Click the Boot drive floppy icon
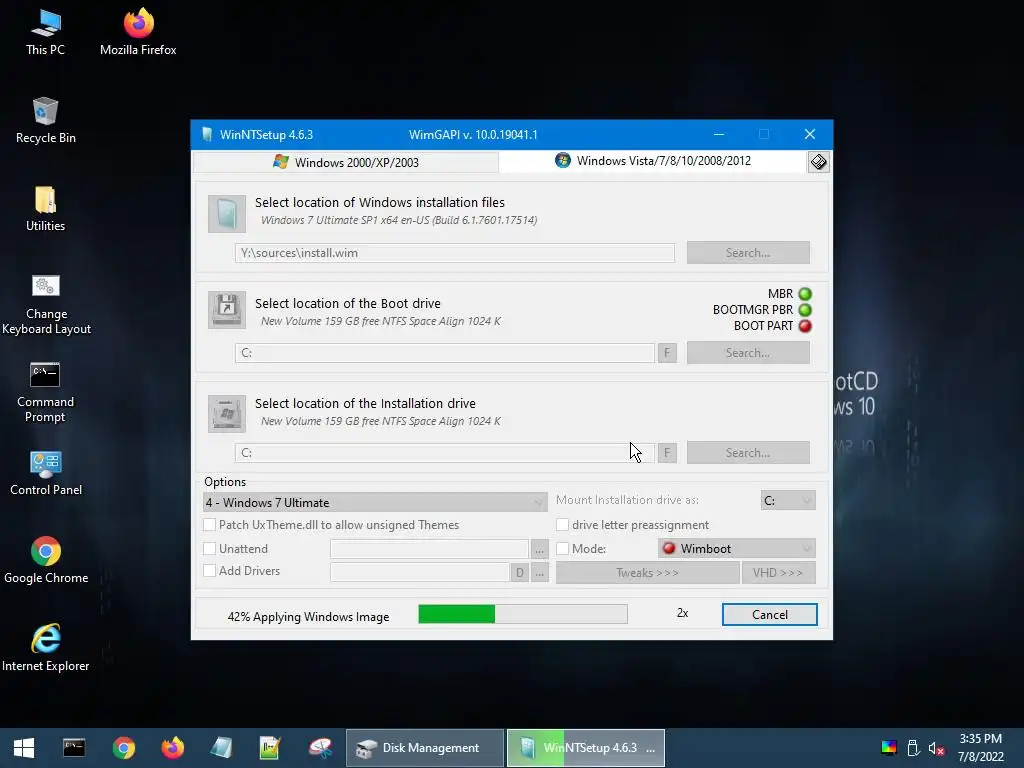The height and width of the screenshot is (768, 1024). tap(227, 310)
